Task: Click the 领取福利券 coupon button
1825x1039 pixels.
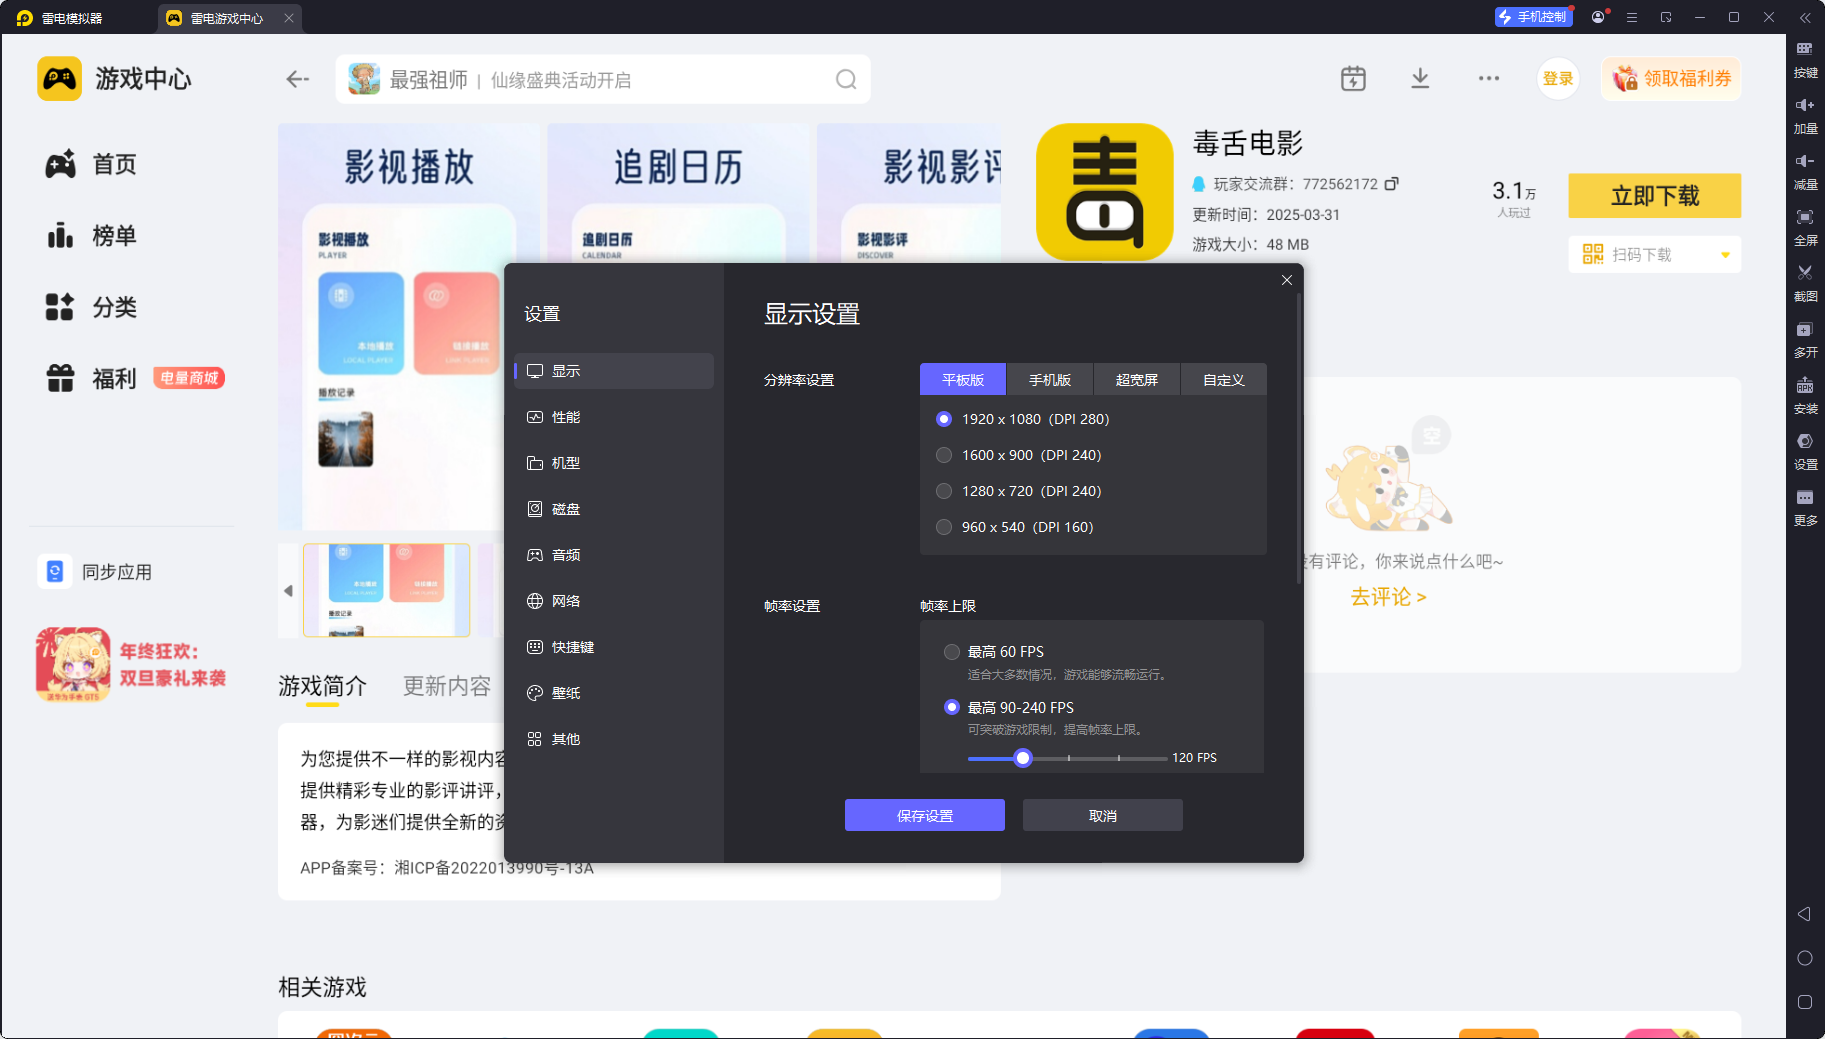Action: coord(1672,79)
